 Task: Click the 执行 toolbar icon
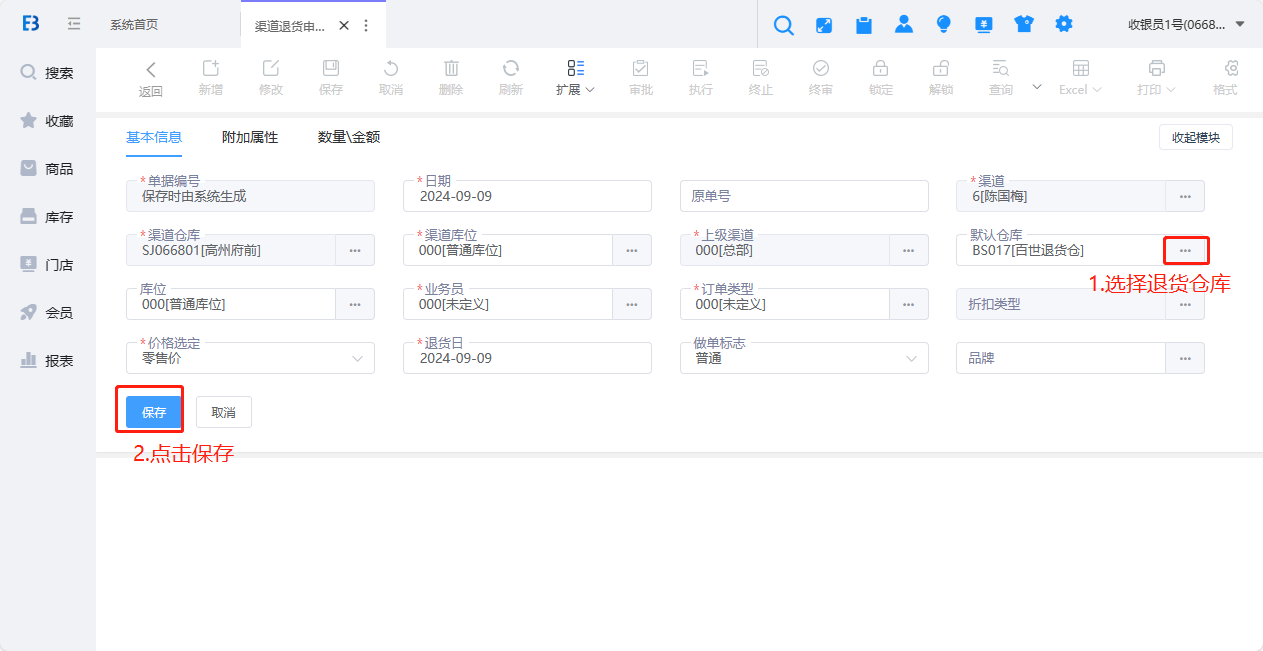701,68
